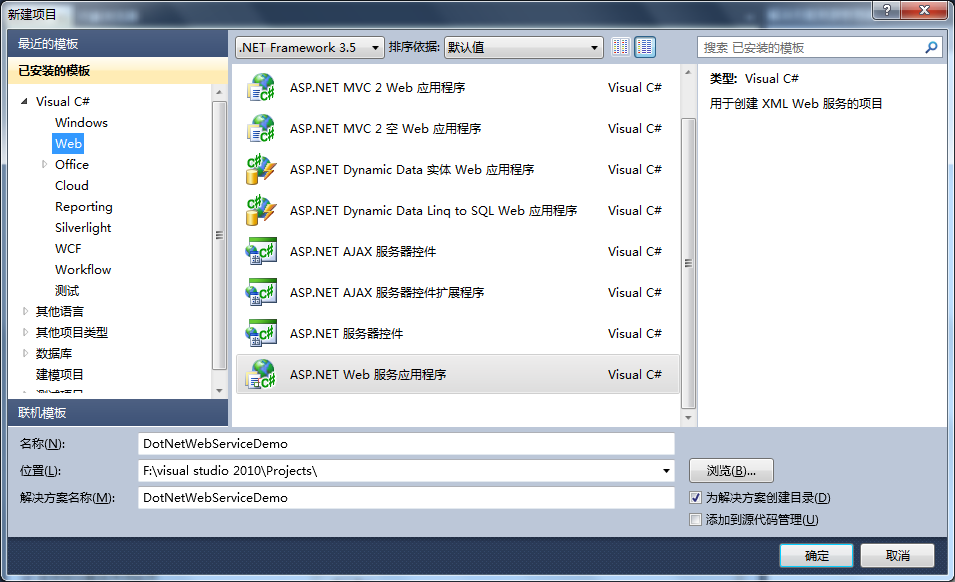955x582 pixels.
Task: Select ASP.NET AJAX 服务器控件扩展程序 template
Action: (457, 292)
